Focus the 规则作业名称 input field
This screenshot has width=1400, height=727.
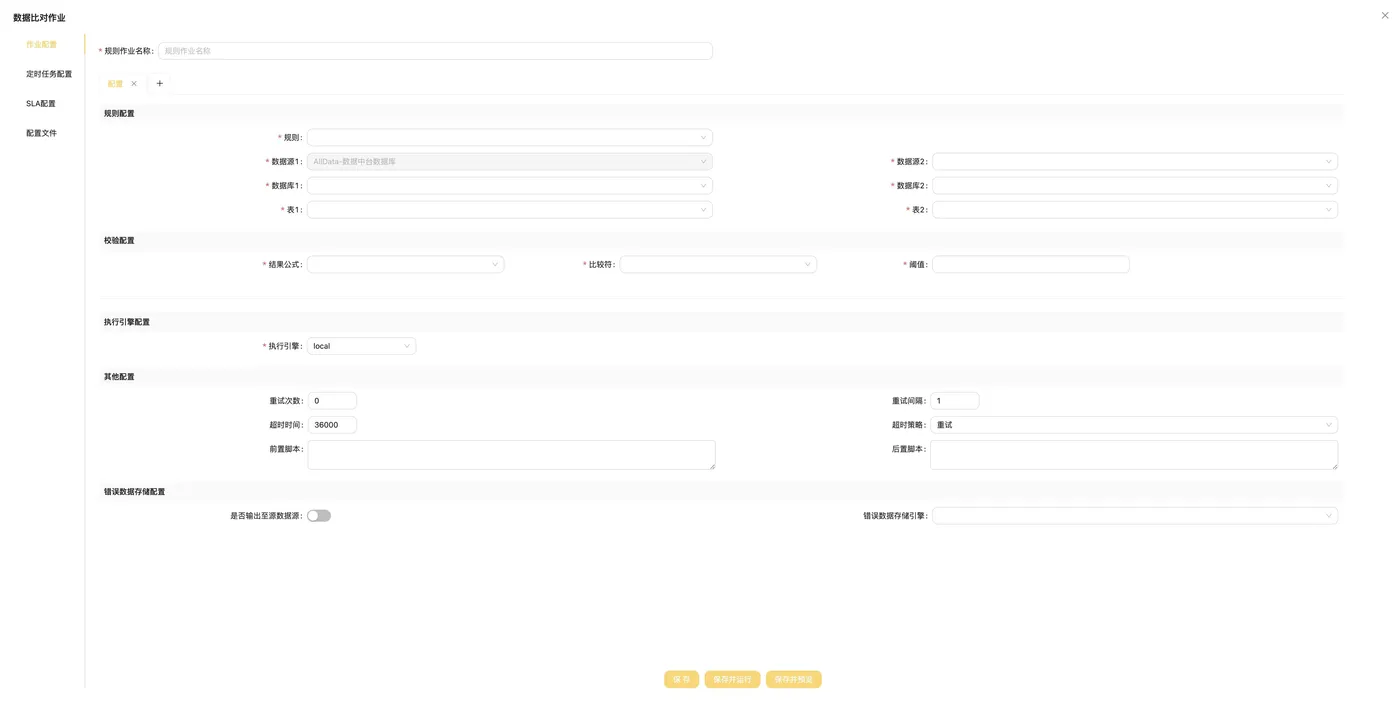click(435, 51)
